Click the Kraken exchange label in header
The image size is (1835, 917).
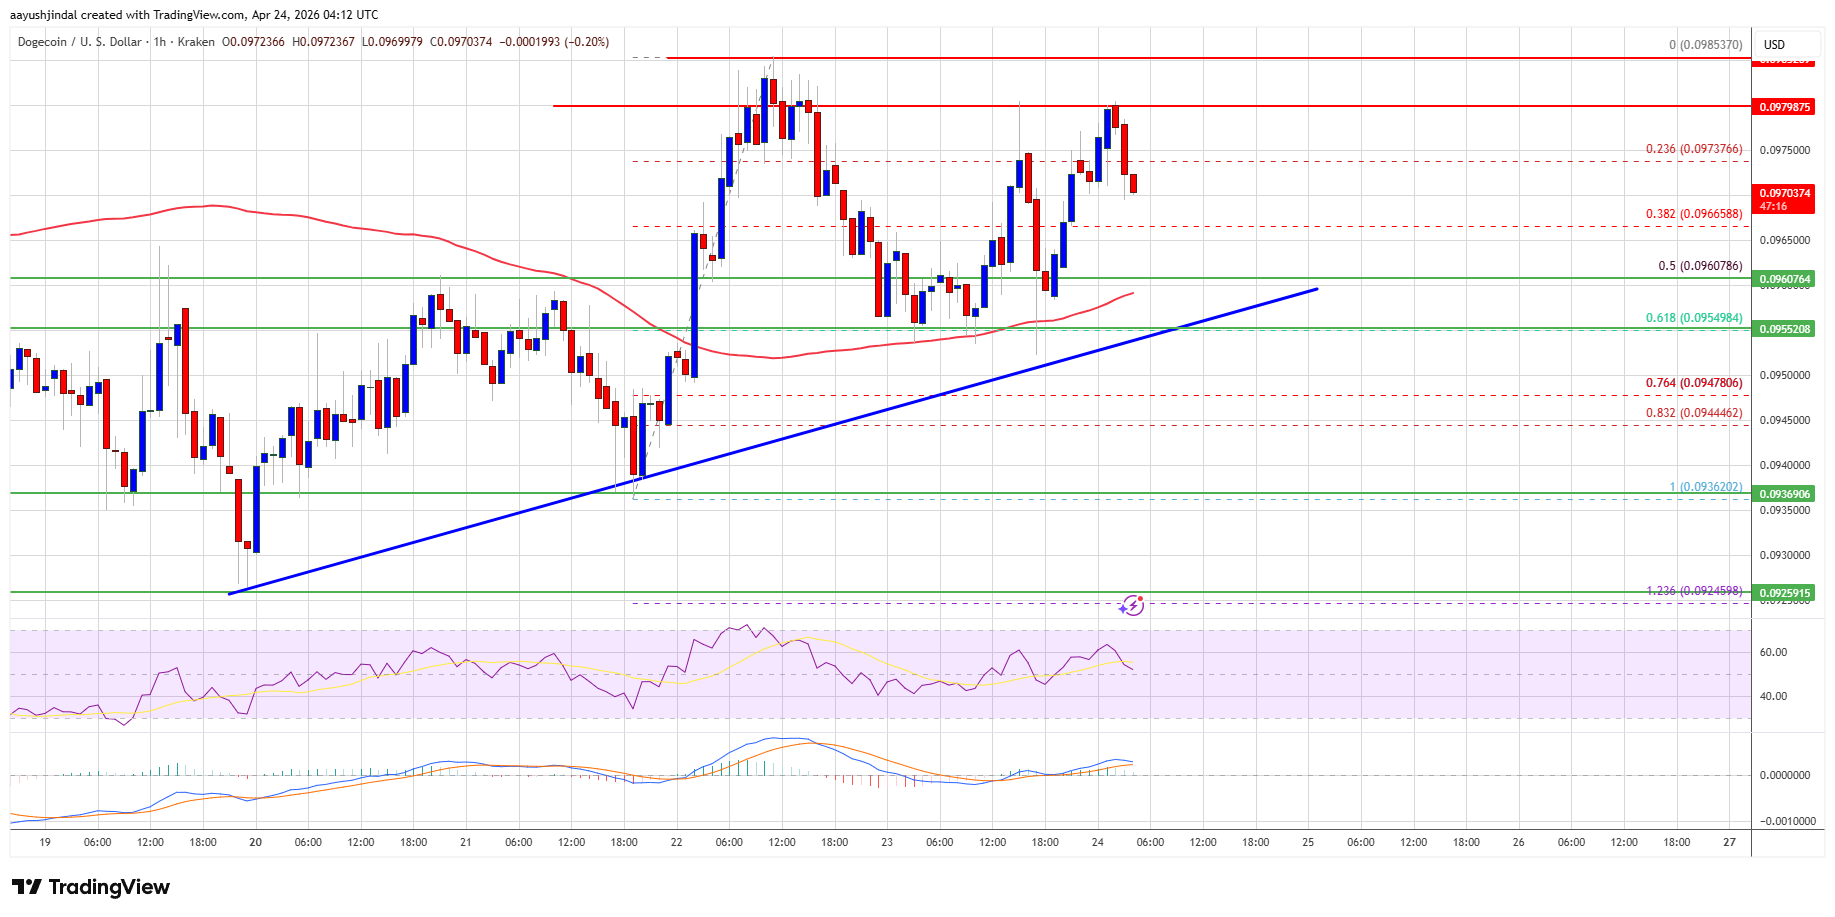[x=195, y=42]
